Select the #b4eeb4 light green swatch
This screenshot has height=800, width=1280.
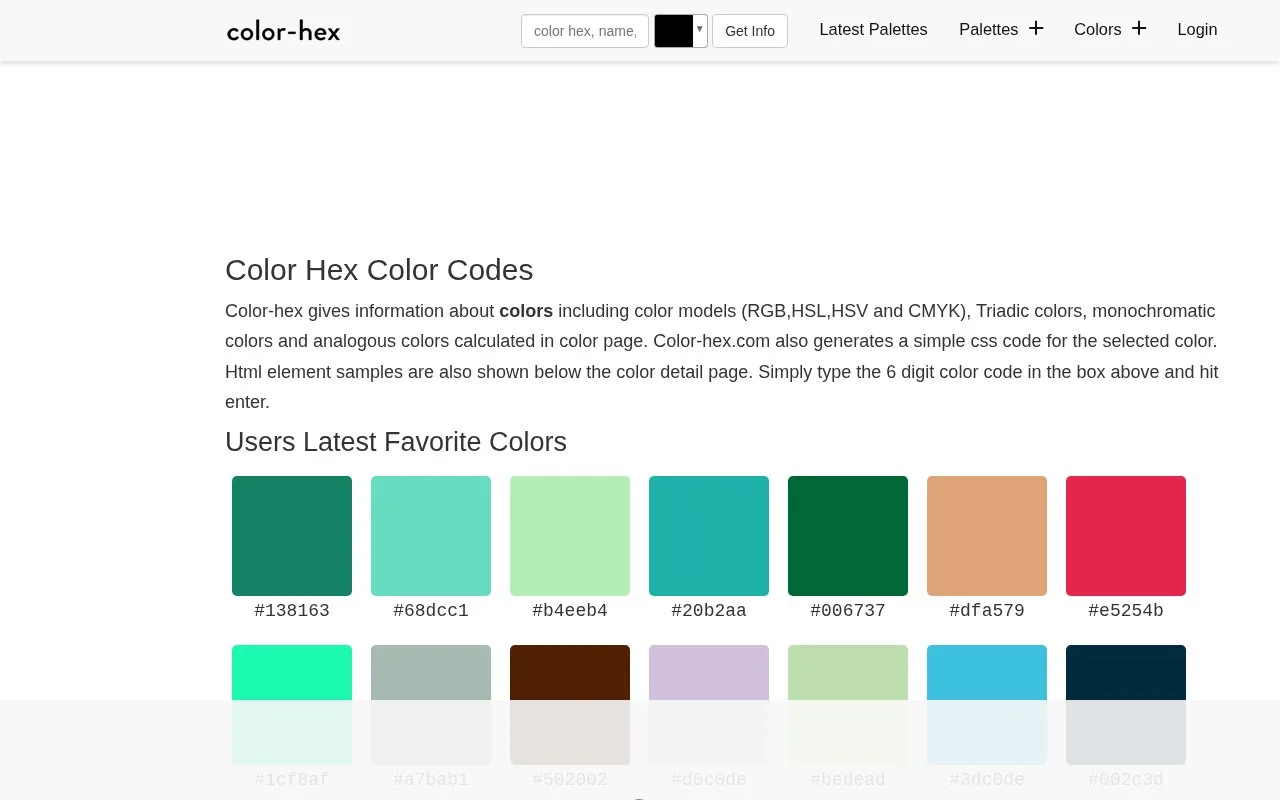tap(570, 536)
